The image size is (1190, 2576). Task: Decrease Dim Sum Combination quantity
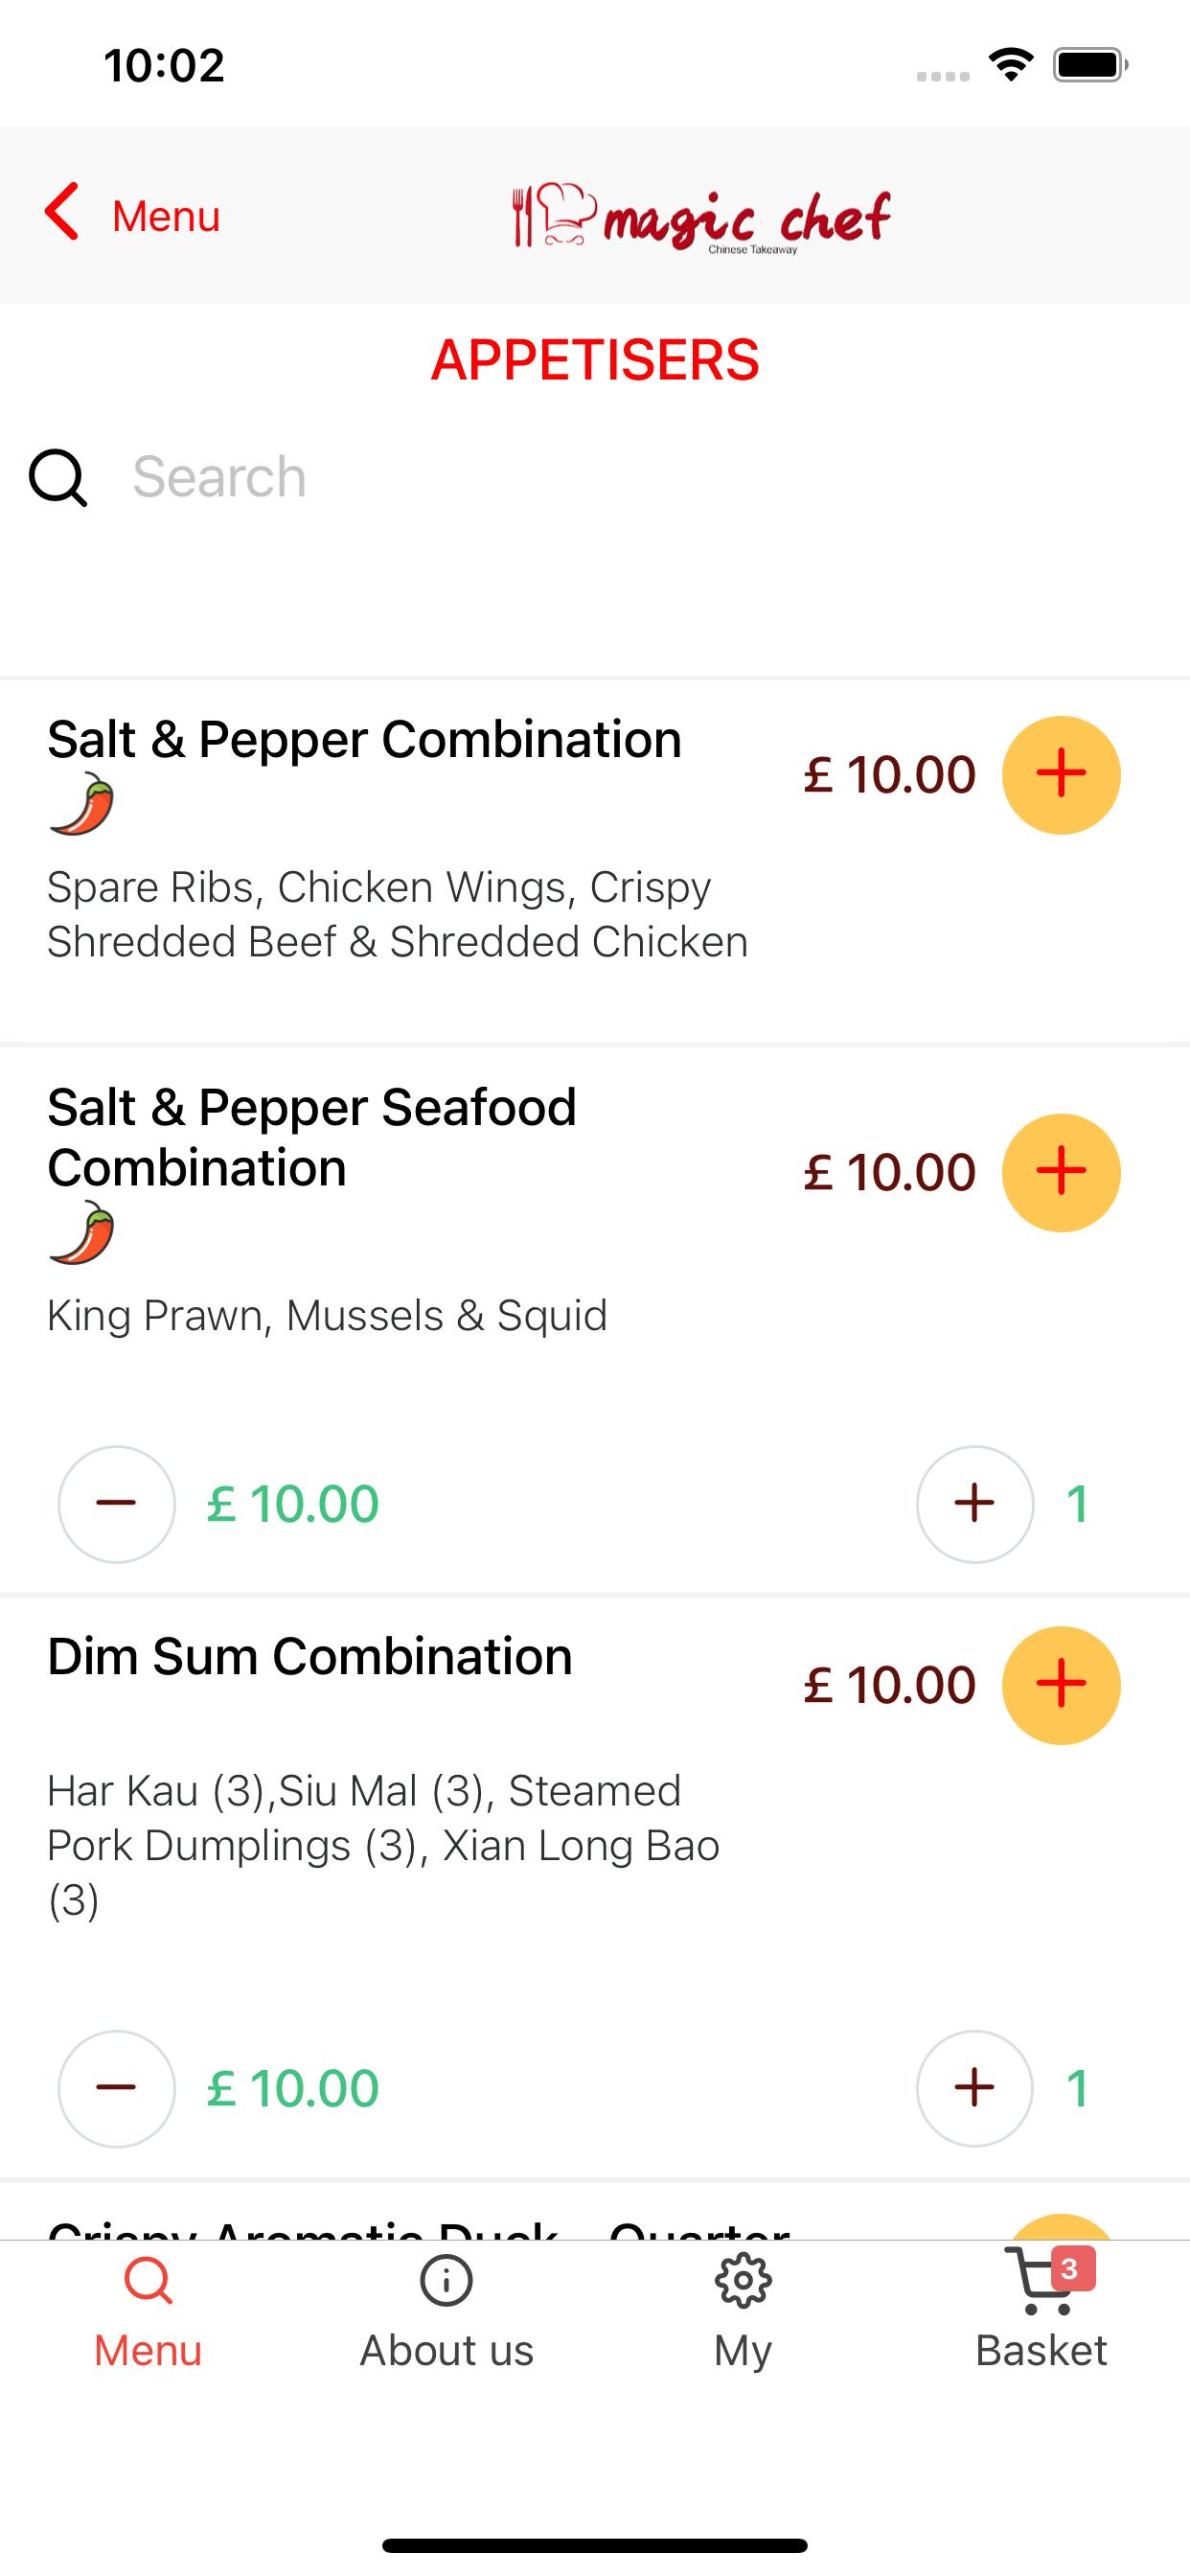117,2088
